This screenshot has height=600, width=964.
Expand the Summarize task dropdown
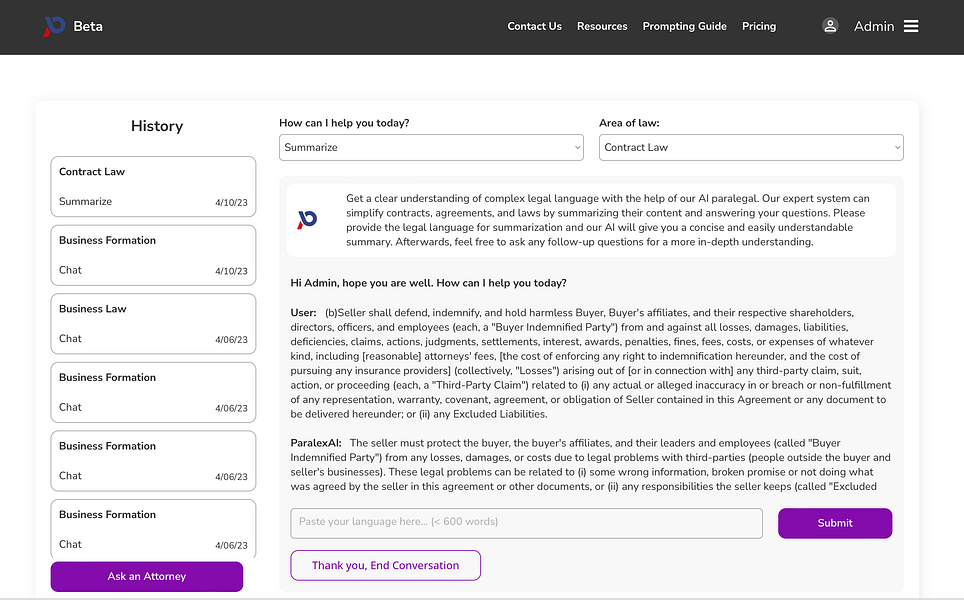click(x=431, y=148)
